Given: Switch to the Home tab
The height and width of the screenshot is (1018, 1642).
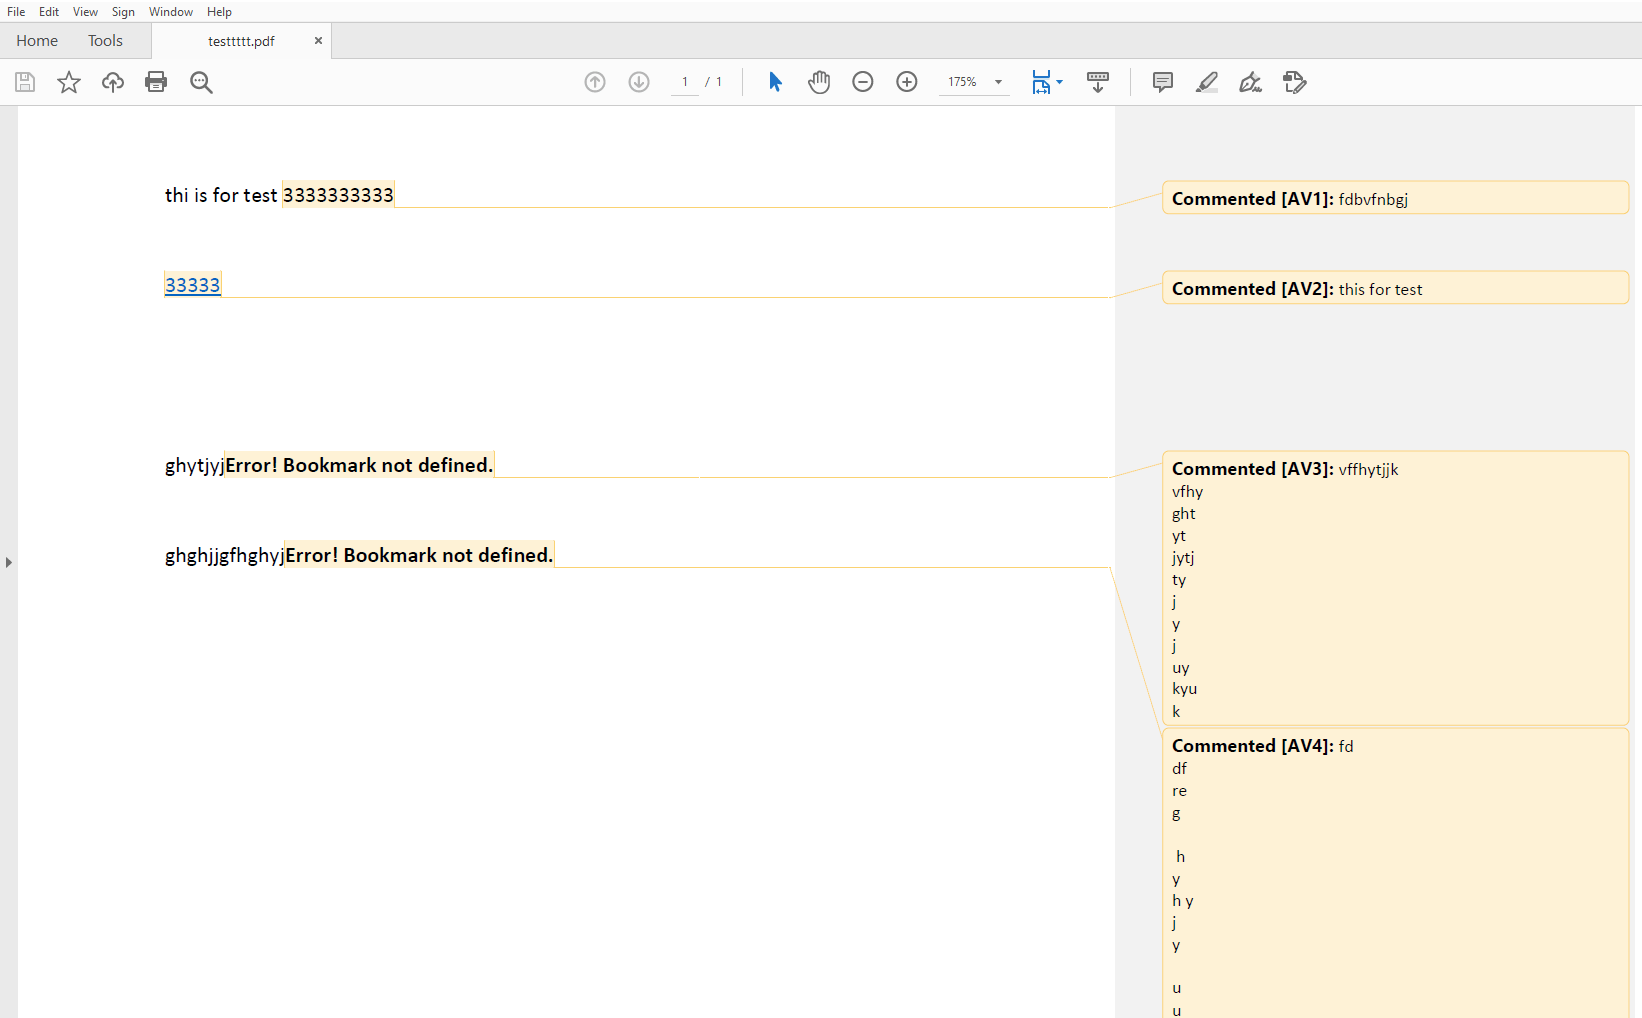Looking at the screenshot, I should tap(37, 41).
